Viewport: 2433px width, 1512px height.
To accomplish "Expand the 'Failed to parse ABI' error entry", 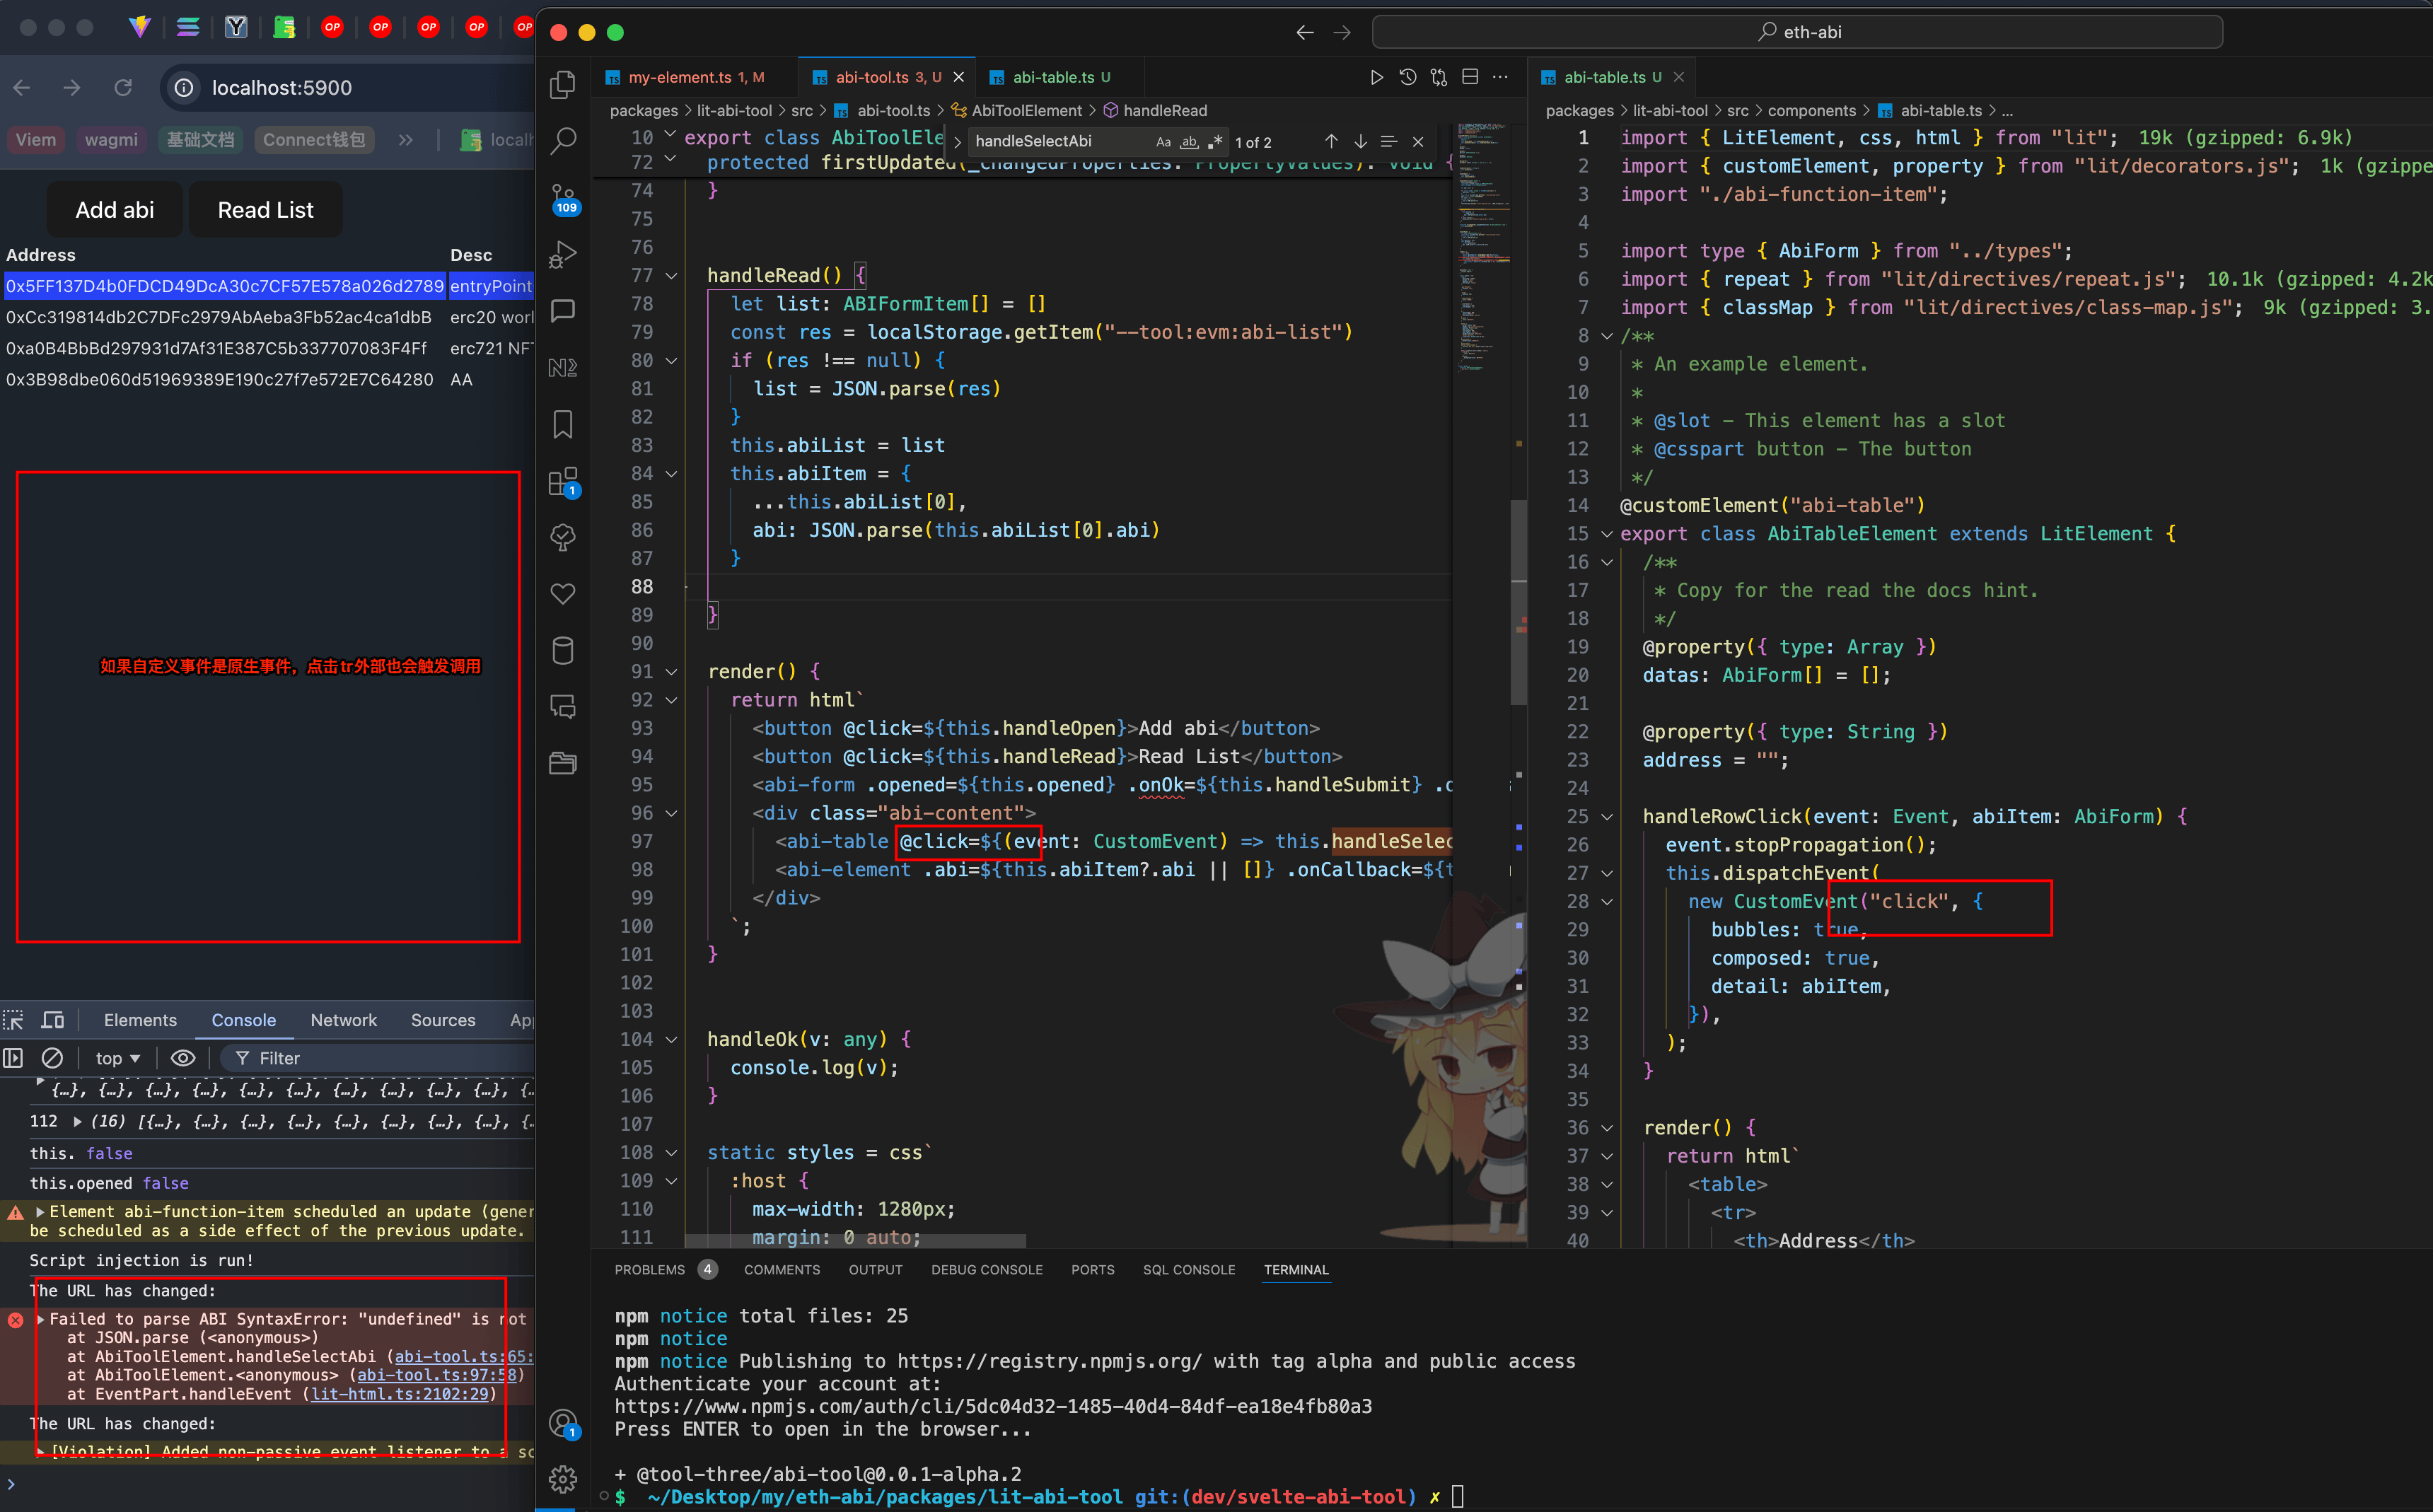I will (x=41, y=1319).
